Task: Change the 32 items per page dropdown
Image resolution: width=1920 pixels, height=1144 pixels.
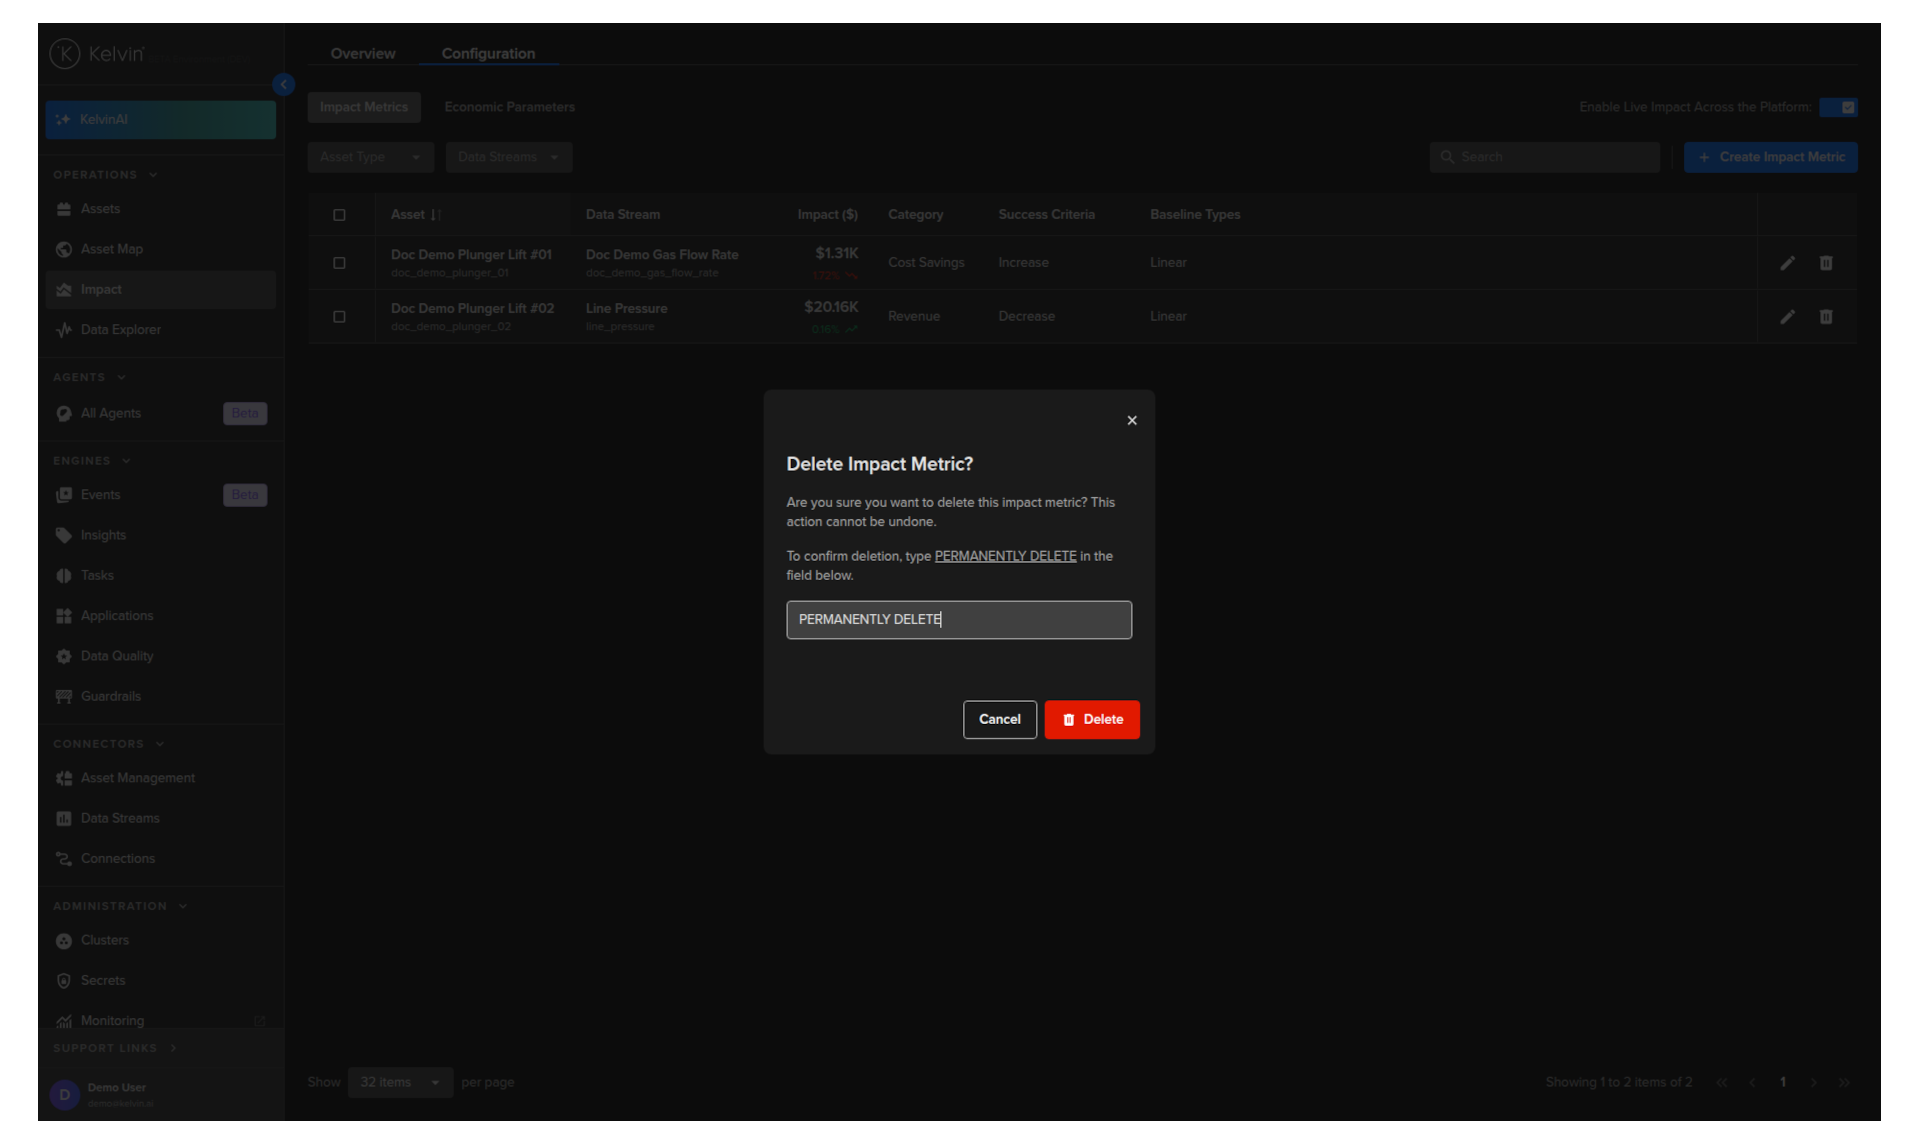Action: [x=400, y=1082]
